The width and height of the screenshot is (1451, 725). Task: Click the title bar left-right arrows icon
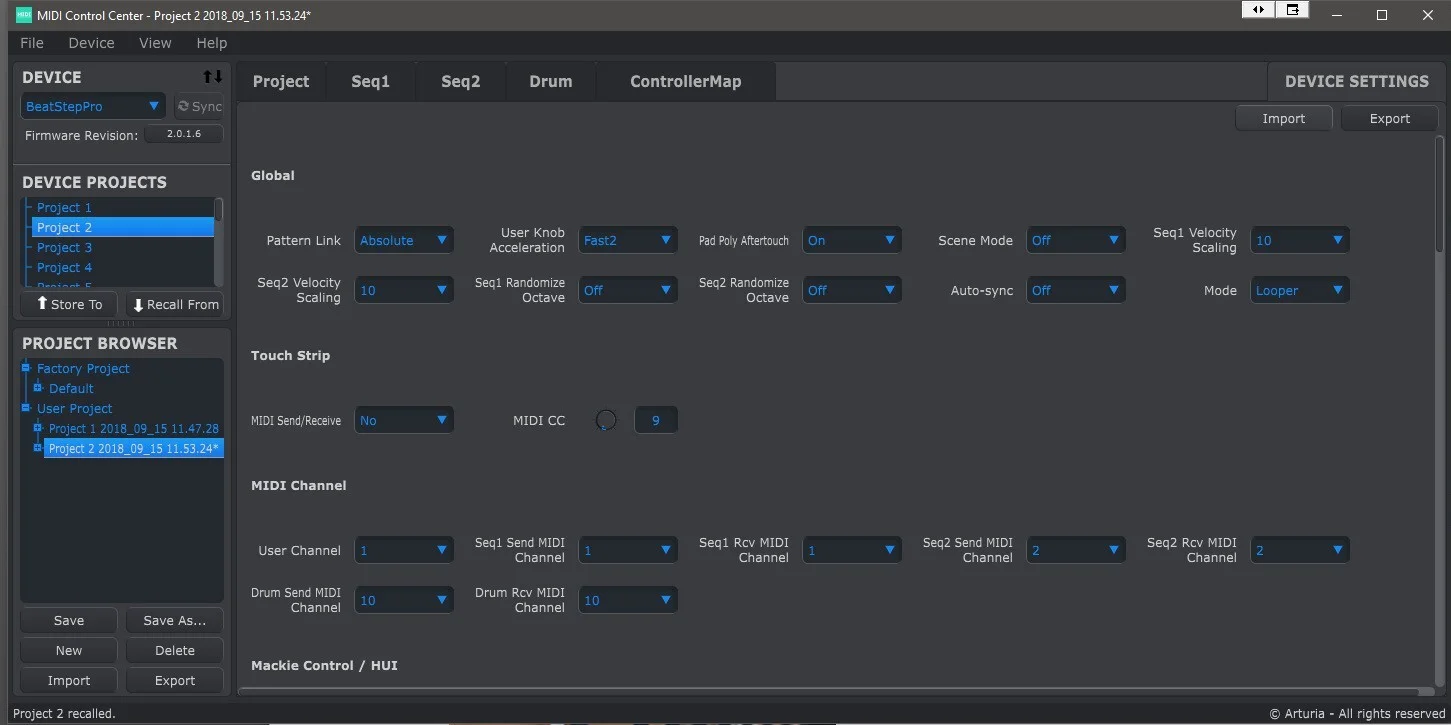(x=1258, y=10)
